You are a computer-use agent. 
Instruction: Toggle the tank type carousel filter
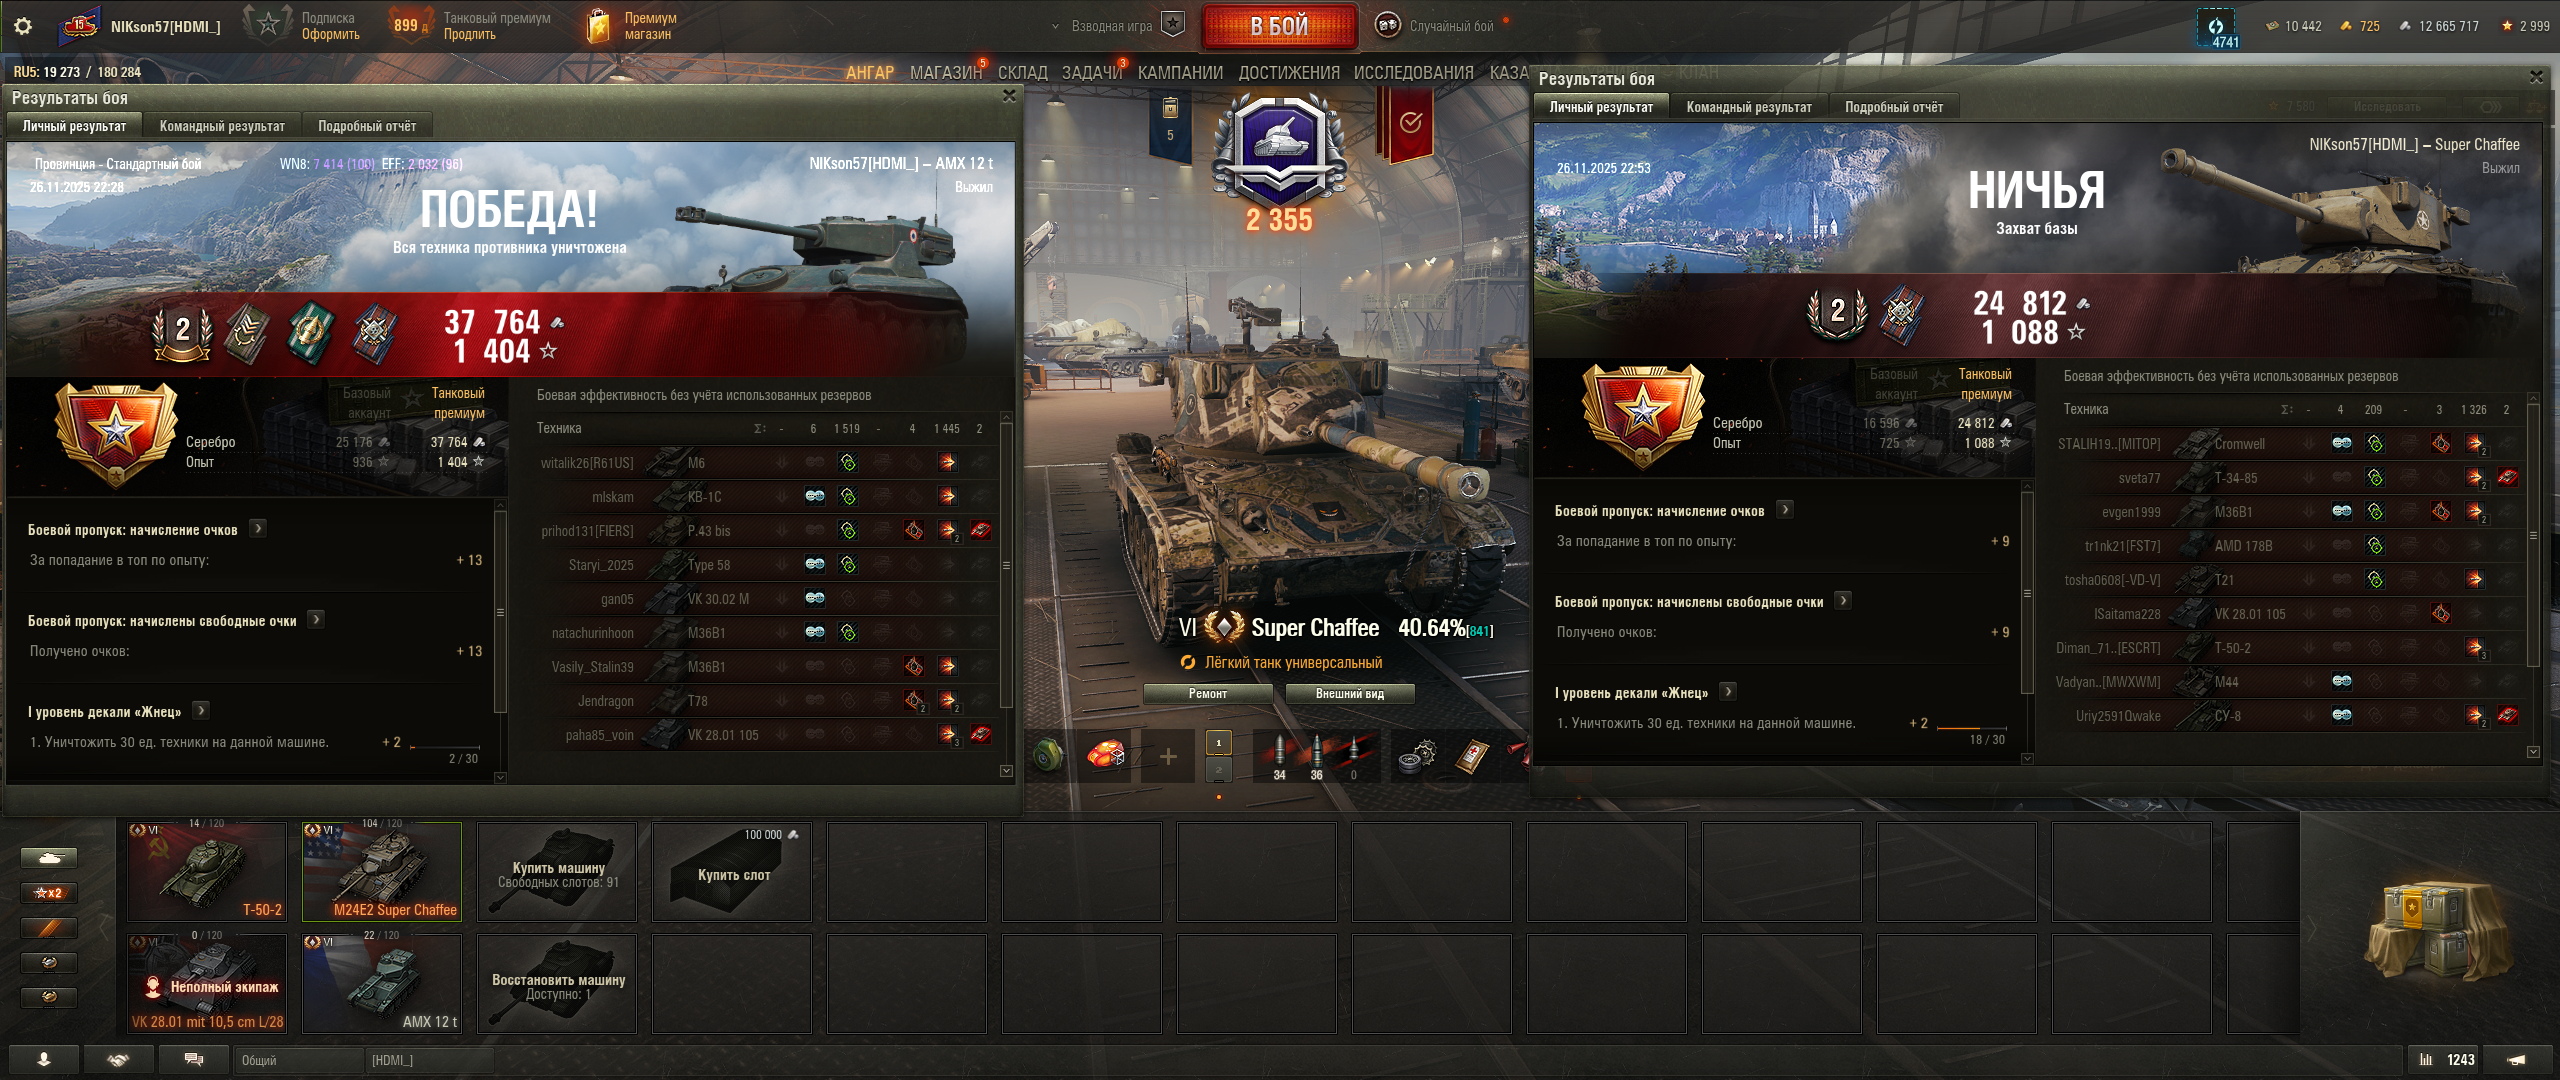coord(49,858)
